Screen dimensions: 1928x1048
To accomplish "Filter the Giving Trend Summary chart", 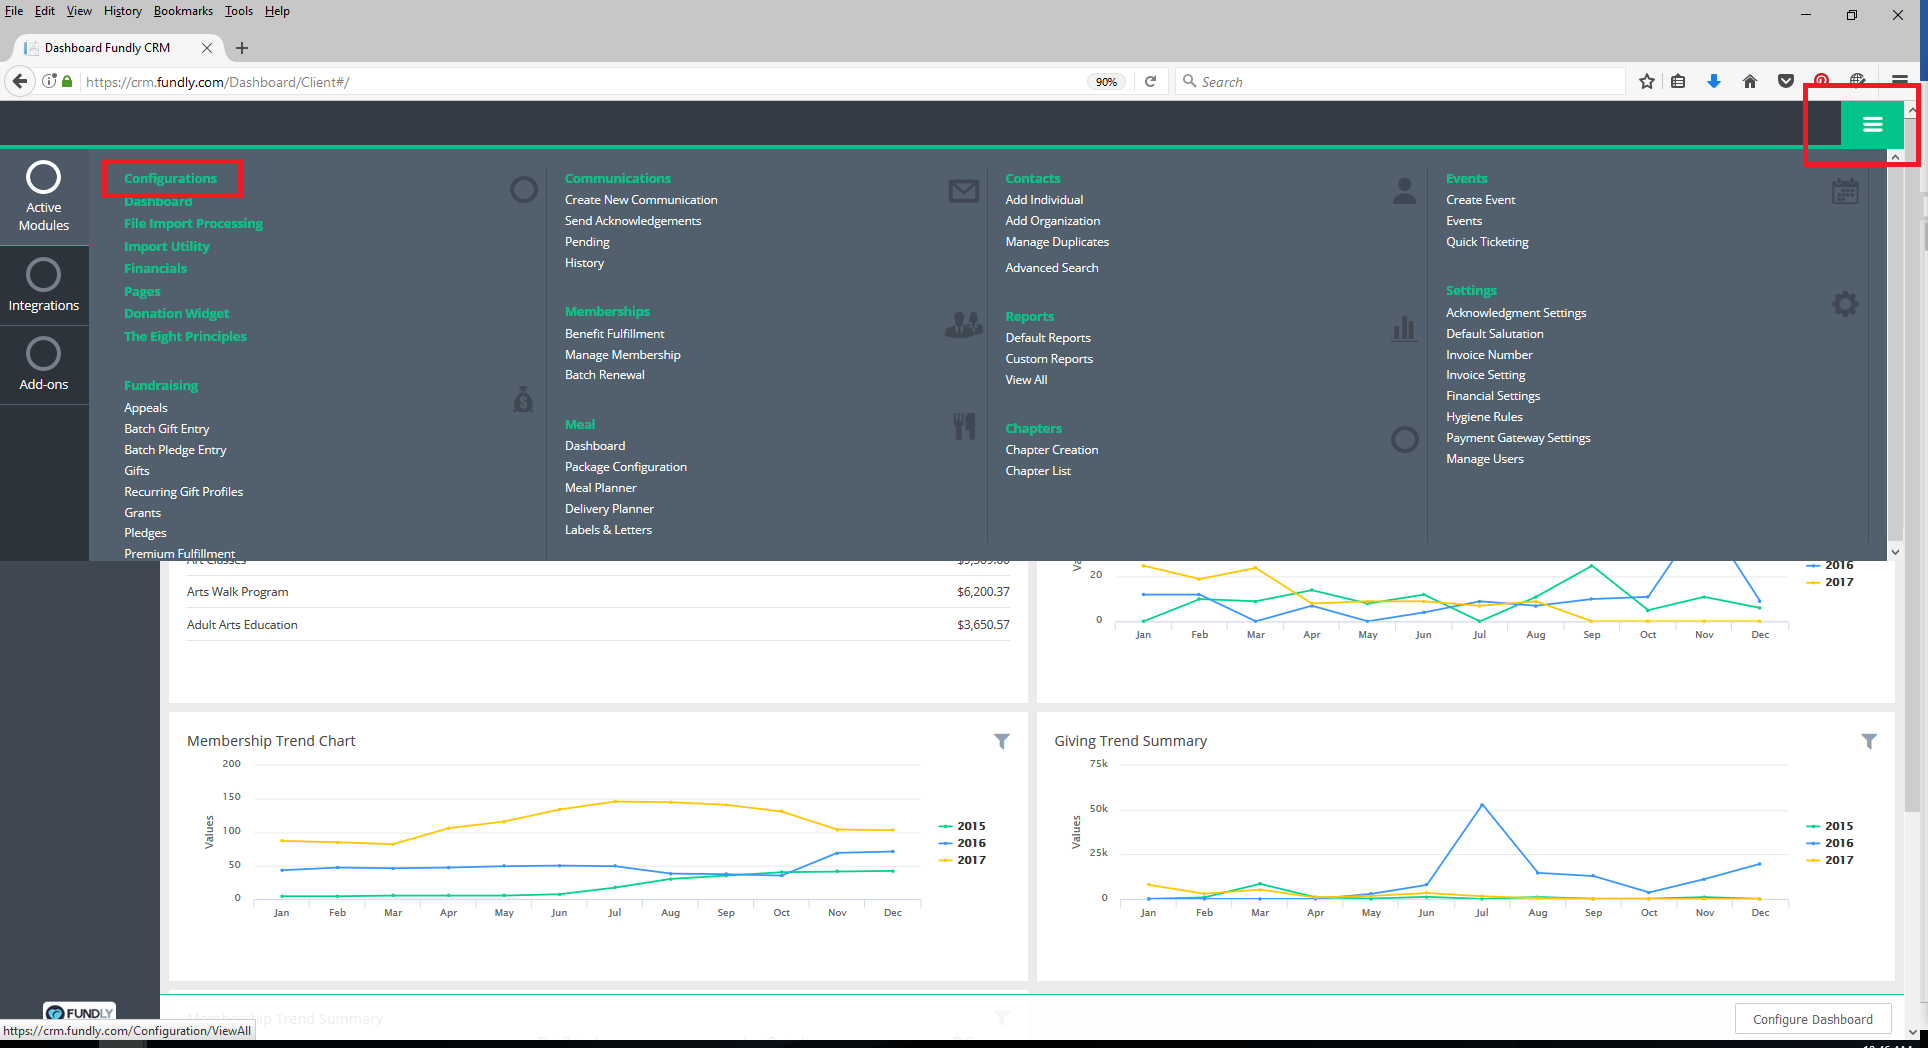I will pos(1868,741).
